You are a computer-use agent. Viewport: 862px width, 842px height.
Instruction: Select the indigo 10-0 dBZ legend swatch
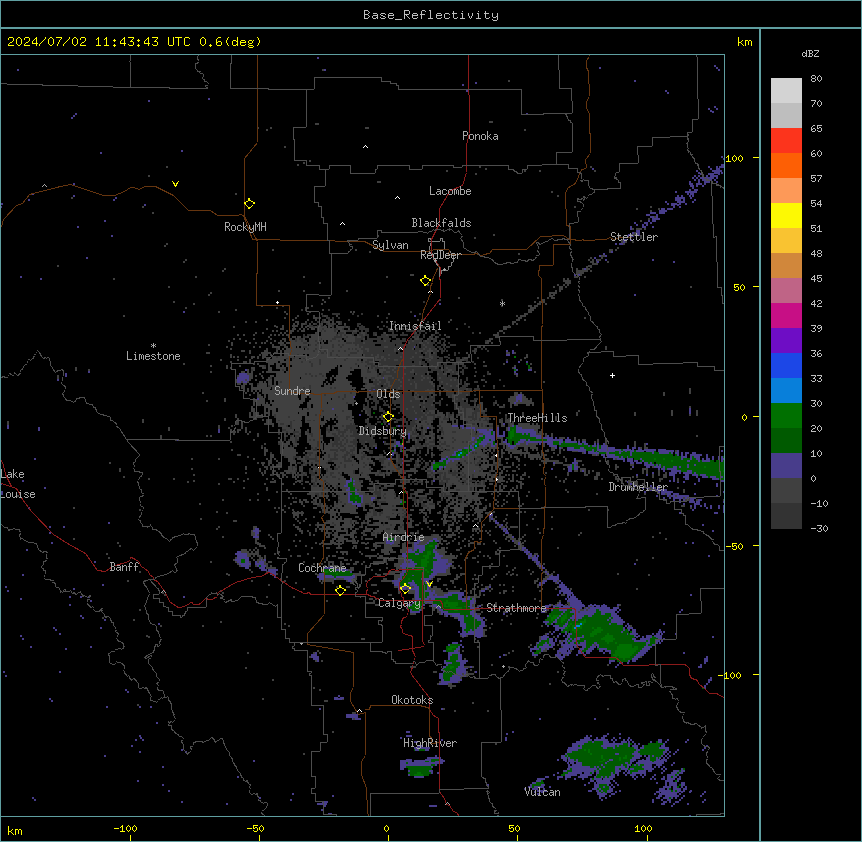786,466
